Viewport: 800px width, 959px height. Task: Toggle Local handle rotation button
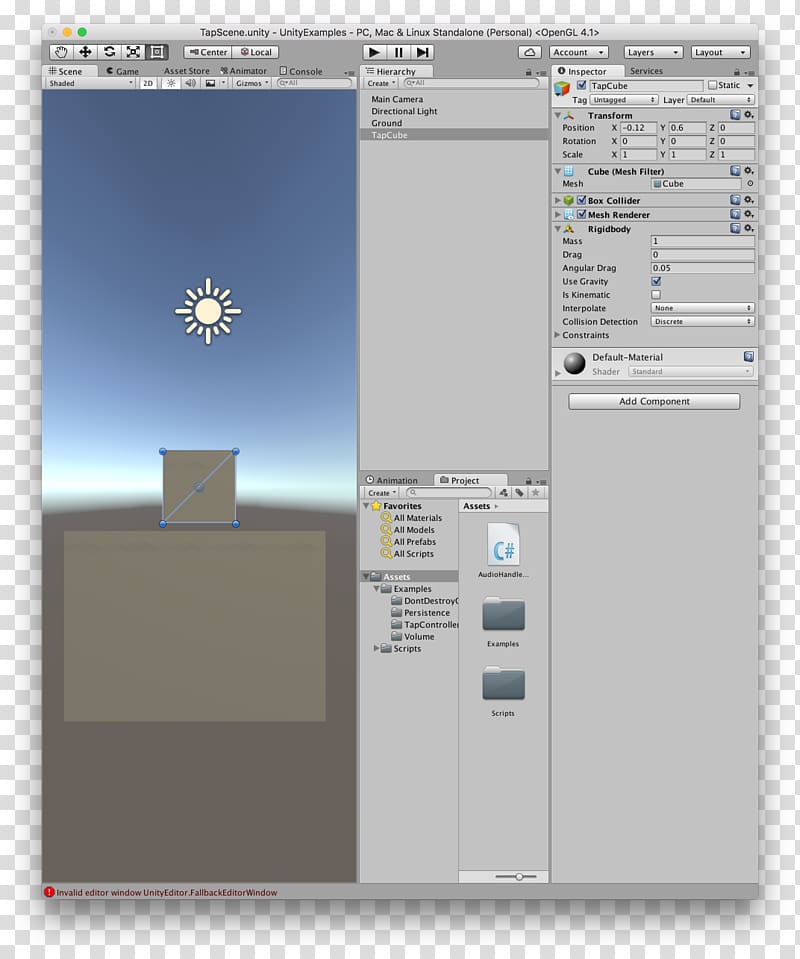coord(256,53)
